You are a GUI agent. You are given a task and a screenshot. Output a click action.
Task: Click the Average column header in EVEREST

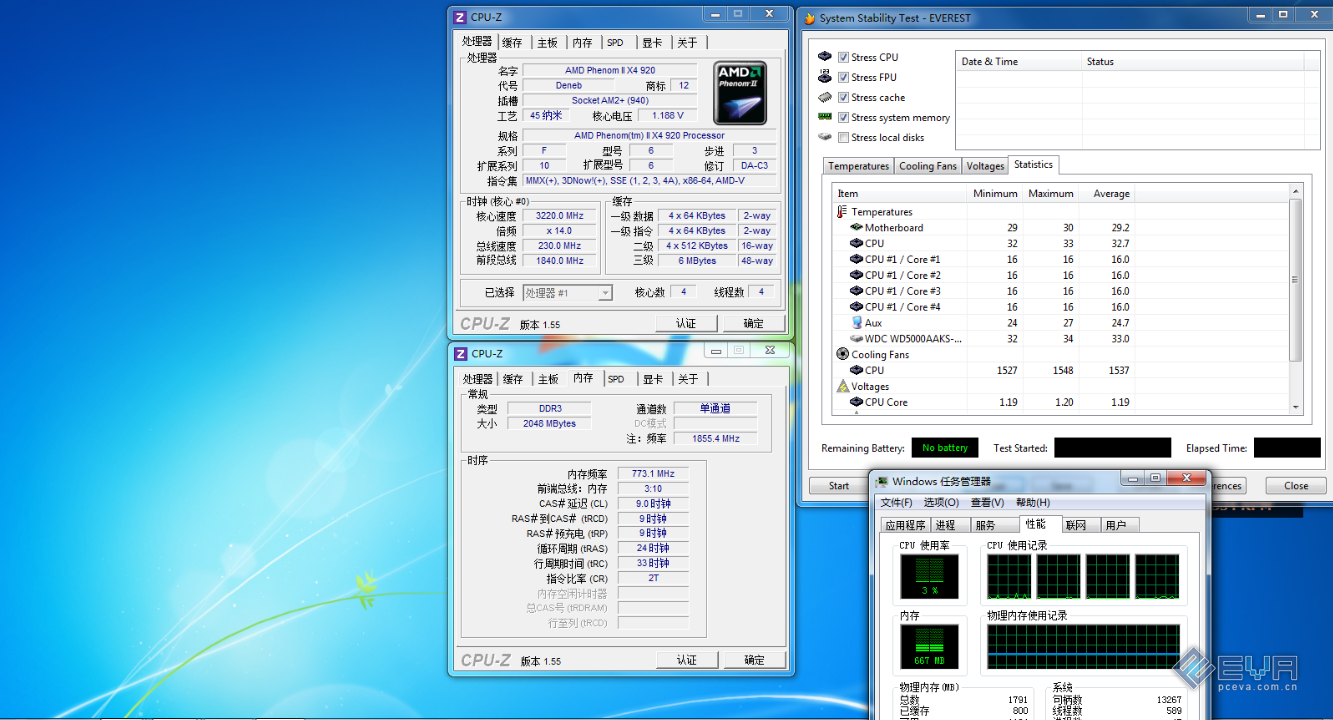(1108, 193)
